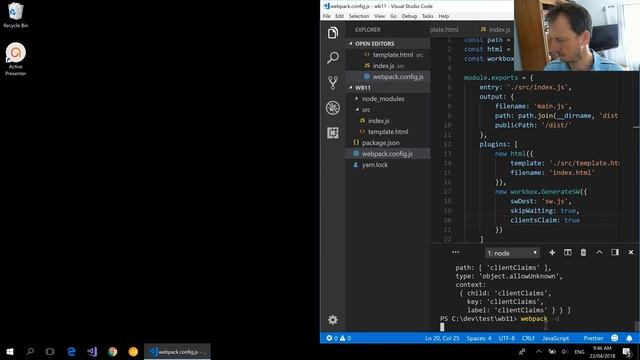Split the terminal panel
The height and width of the screenshot is (360, 640).
click(567, 253)
